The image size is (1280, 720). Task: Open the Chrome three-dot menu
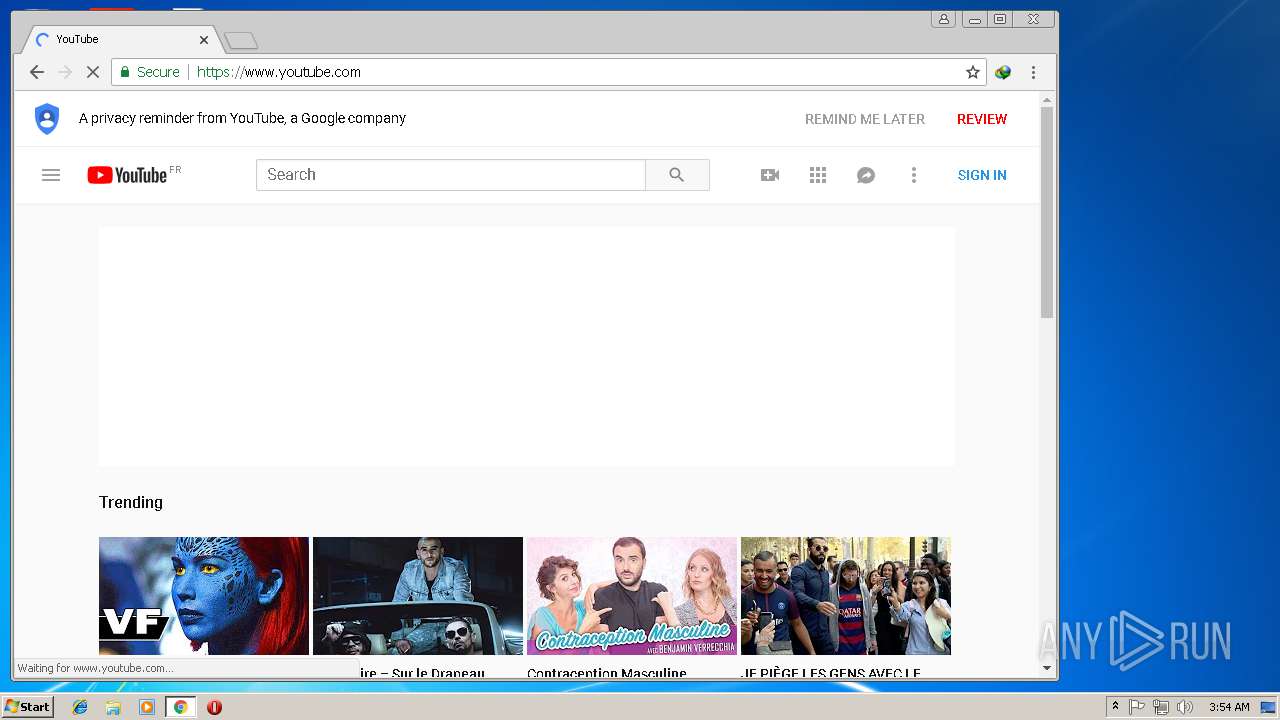tap(1033, 72)
